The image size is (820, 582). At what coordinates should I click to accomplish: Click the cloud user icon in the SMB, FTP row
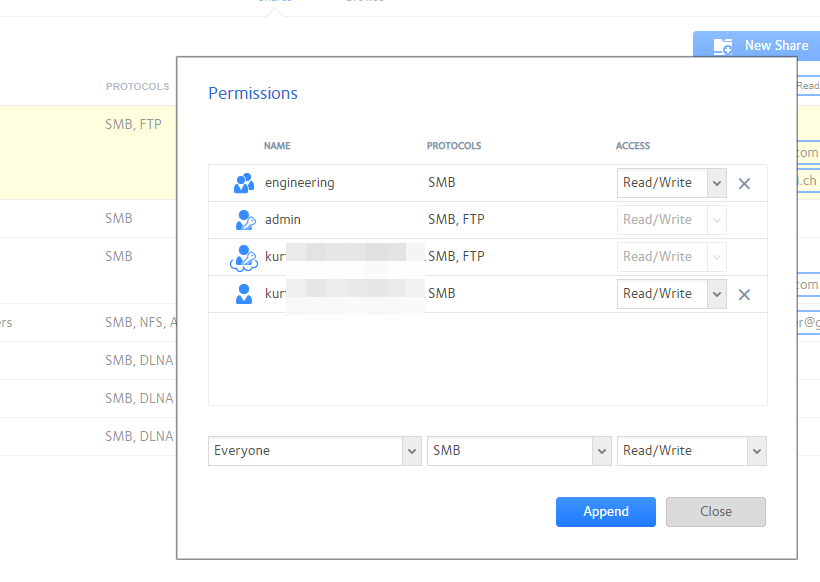point(244,258)
